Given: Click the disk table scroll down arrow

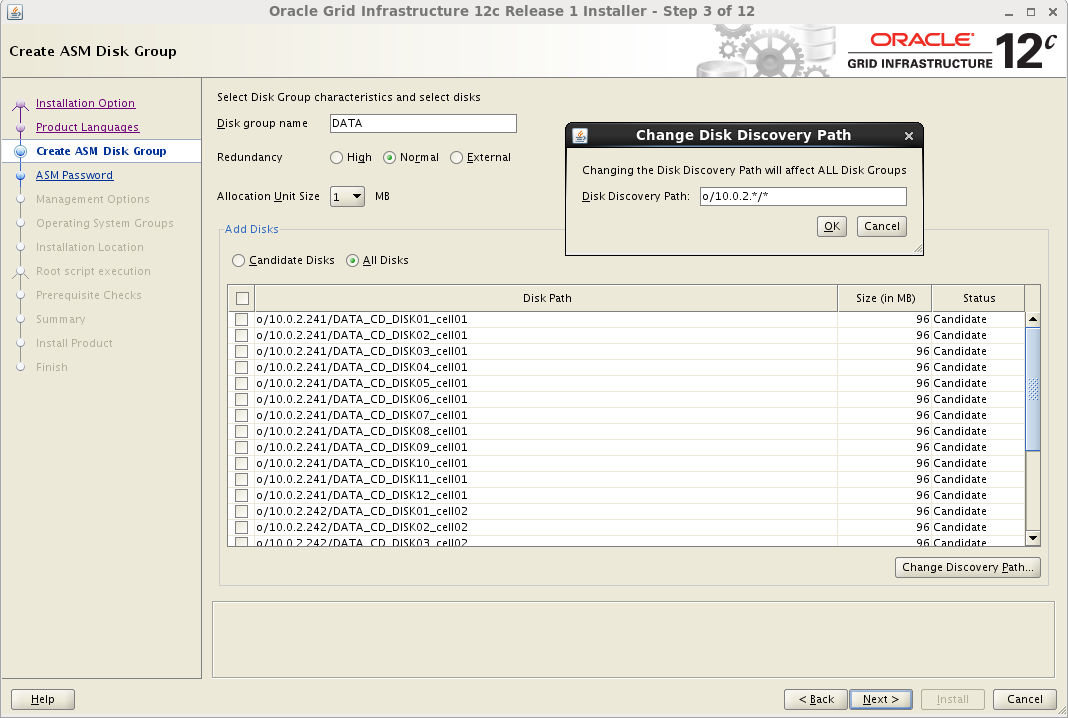Looking at the screenshot, I should 1033,538.
